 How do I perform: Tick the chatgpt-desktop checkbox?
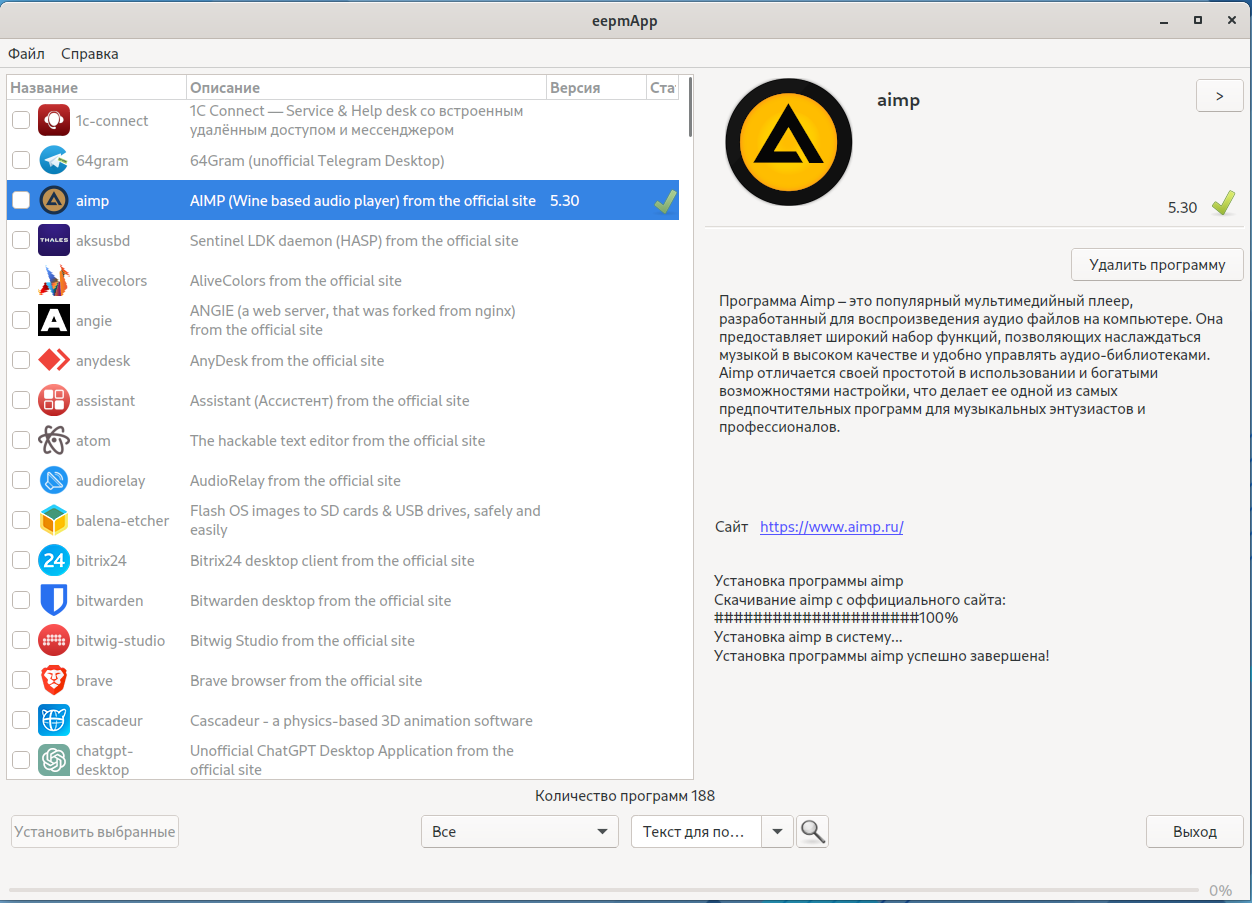pyautogui.click(x=21, y=760)
